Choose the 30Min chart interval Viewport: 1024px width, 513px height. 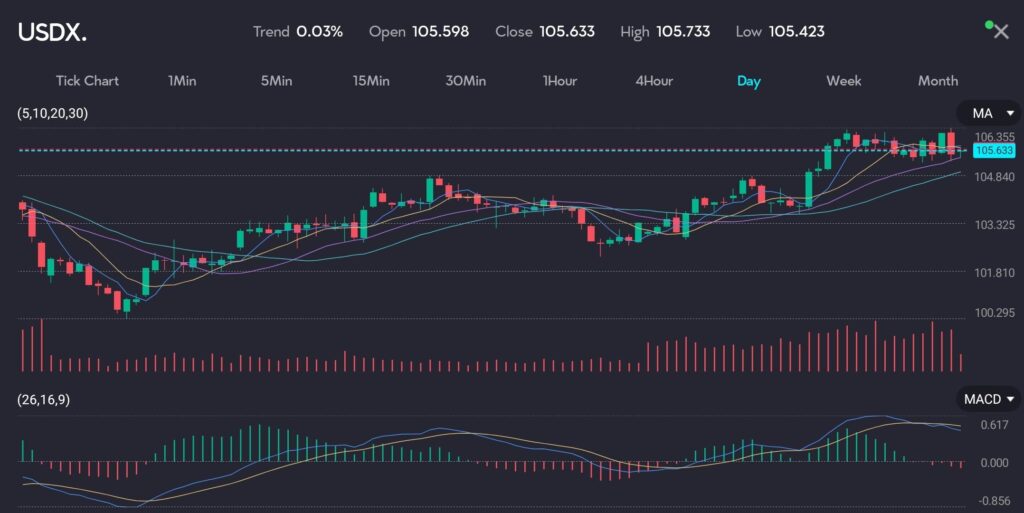(x=466, y=81)
